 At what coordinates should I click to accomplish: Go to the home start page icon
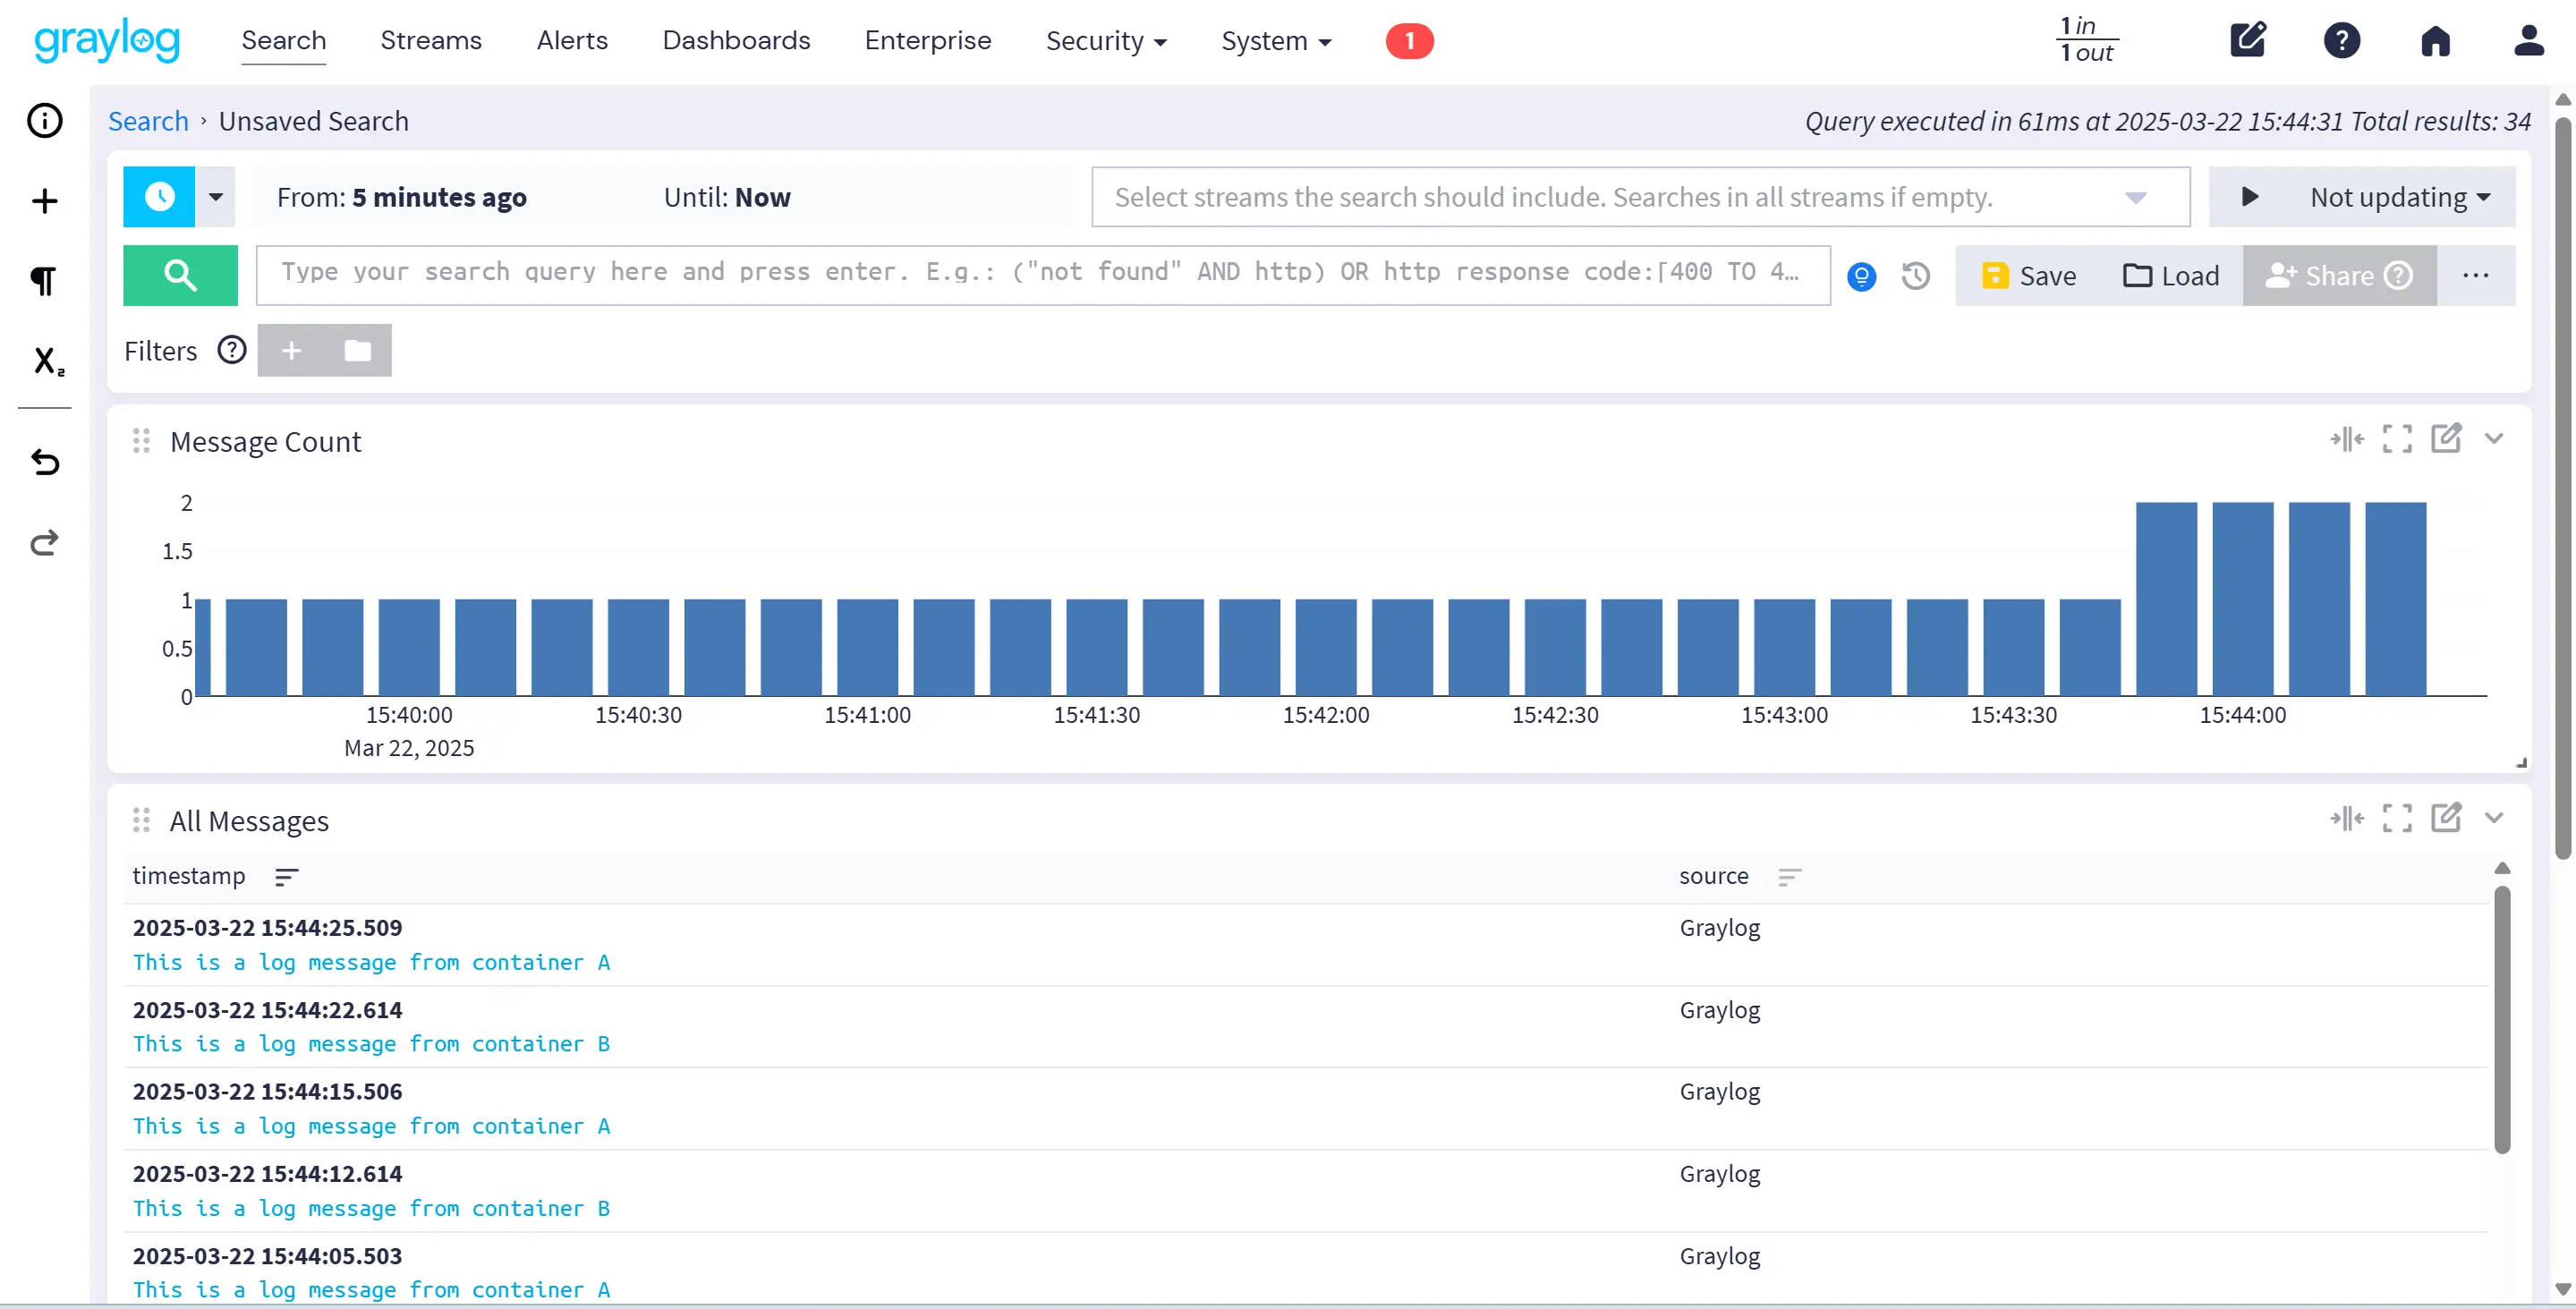[x=2435, y=41]
